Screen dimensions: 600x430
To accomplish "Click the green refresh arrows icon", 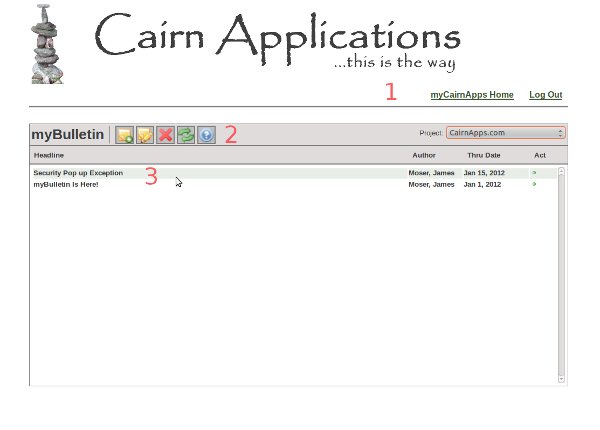I will 186,135.
